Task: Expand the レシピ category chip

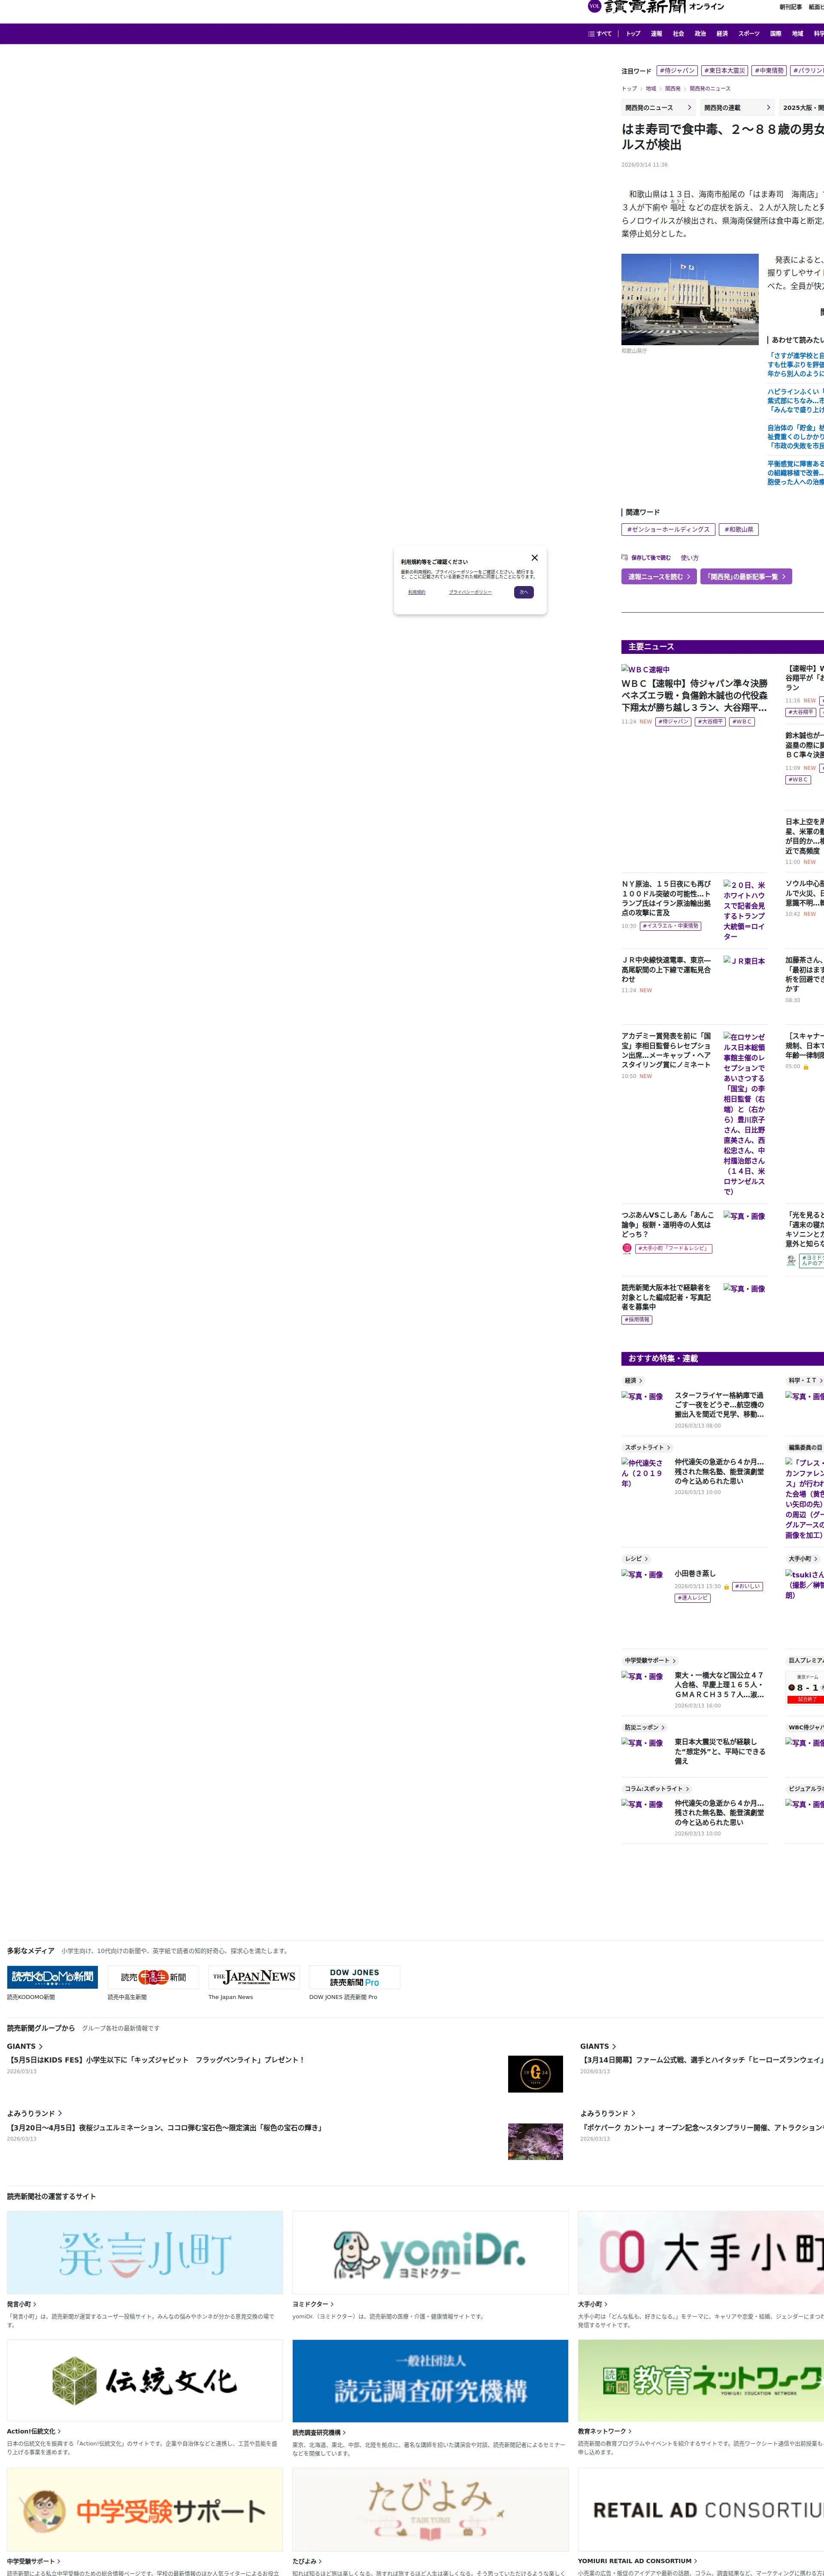Action: 636,1559
